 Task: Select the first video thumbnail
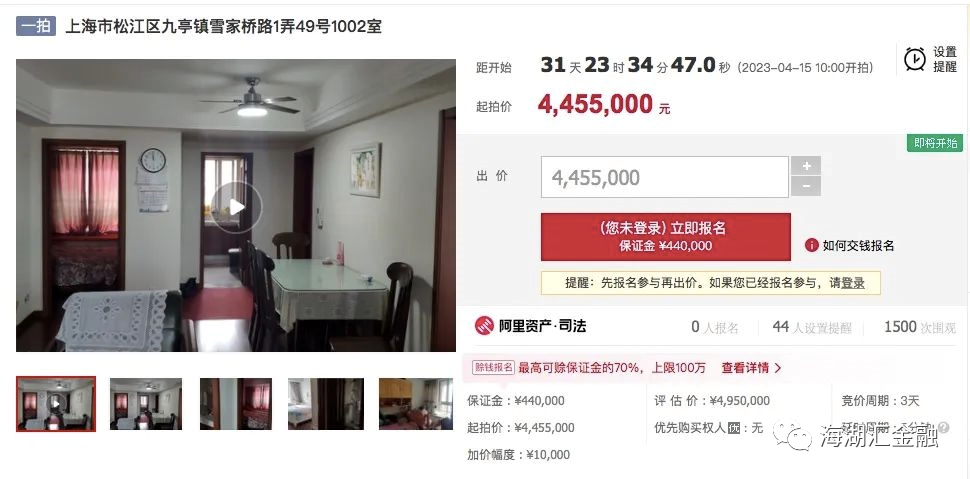(56, 404)
